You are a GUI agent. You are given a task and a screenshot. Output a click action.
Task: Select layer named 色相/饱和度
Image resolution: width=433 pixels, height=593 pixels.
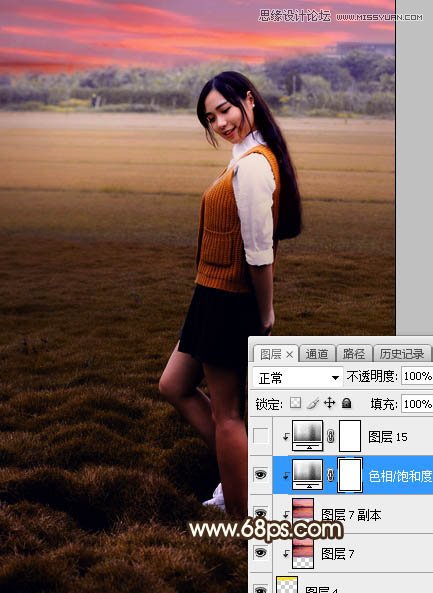coord(400,476)
